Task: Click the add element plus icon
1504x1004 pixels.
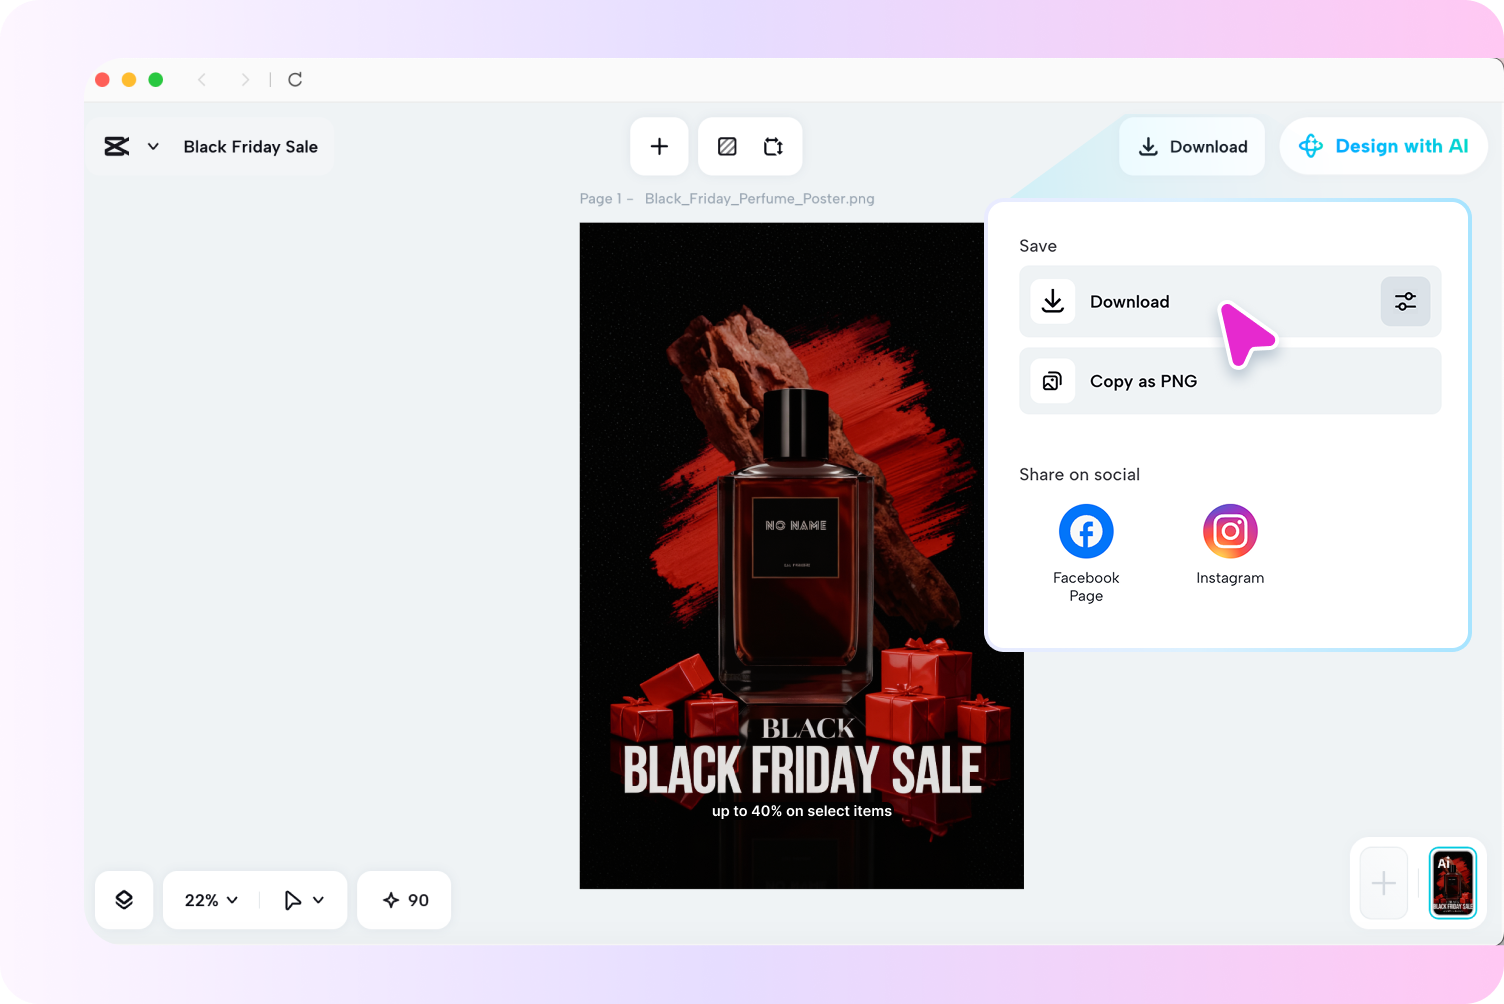Action: tap(659, 146)
